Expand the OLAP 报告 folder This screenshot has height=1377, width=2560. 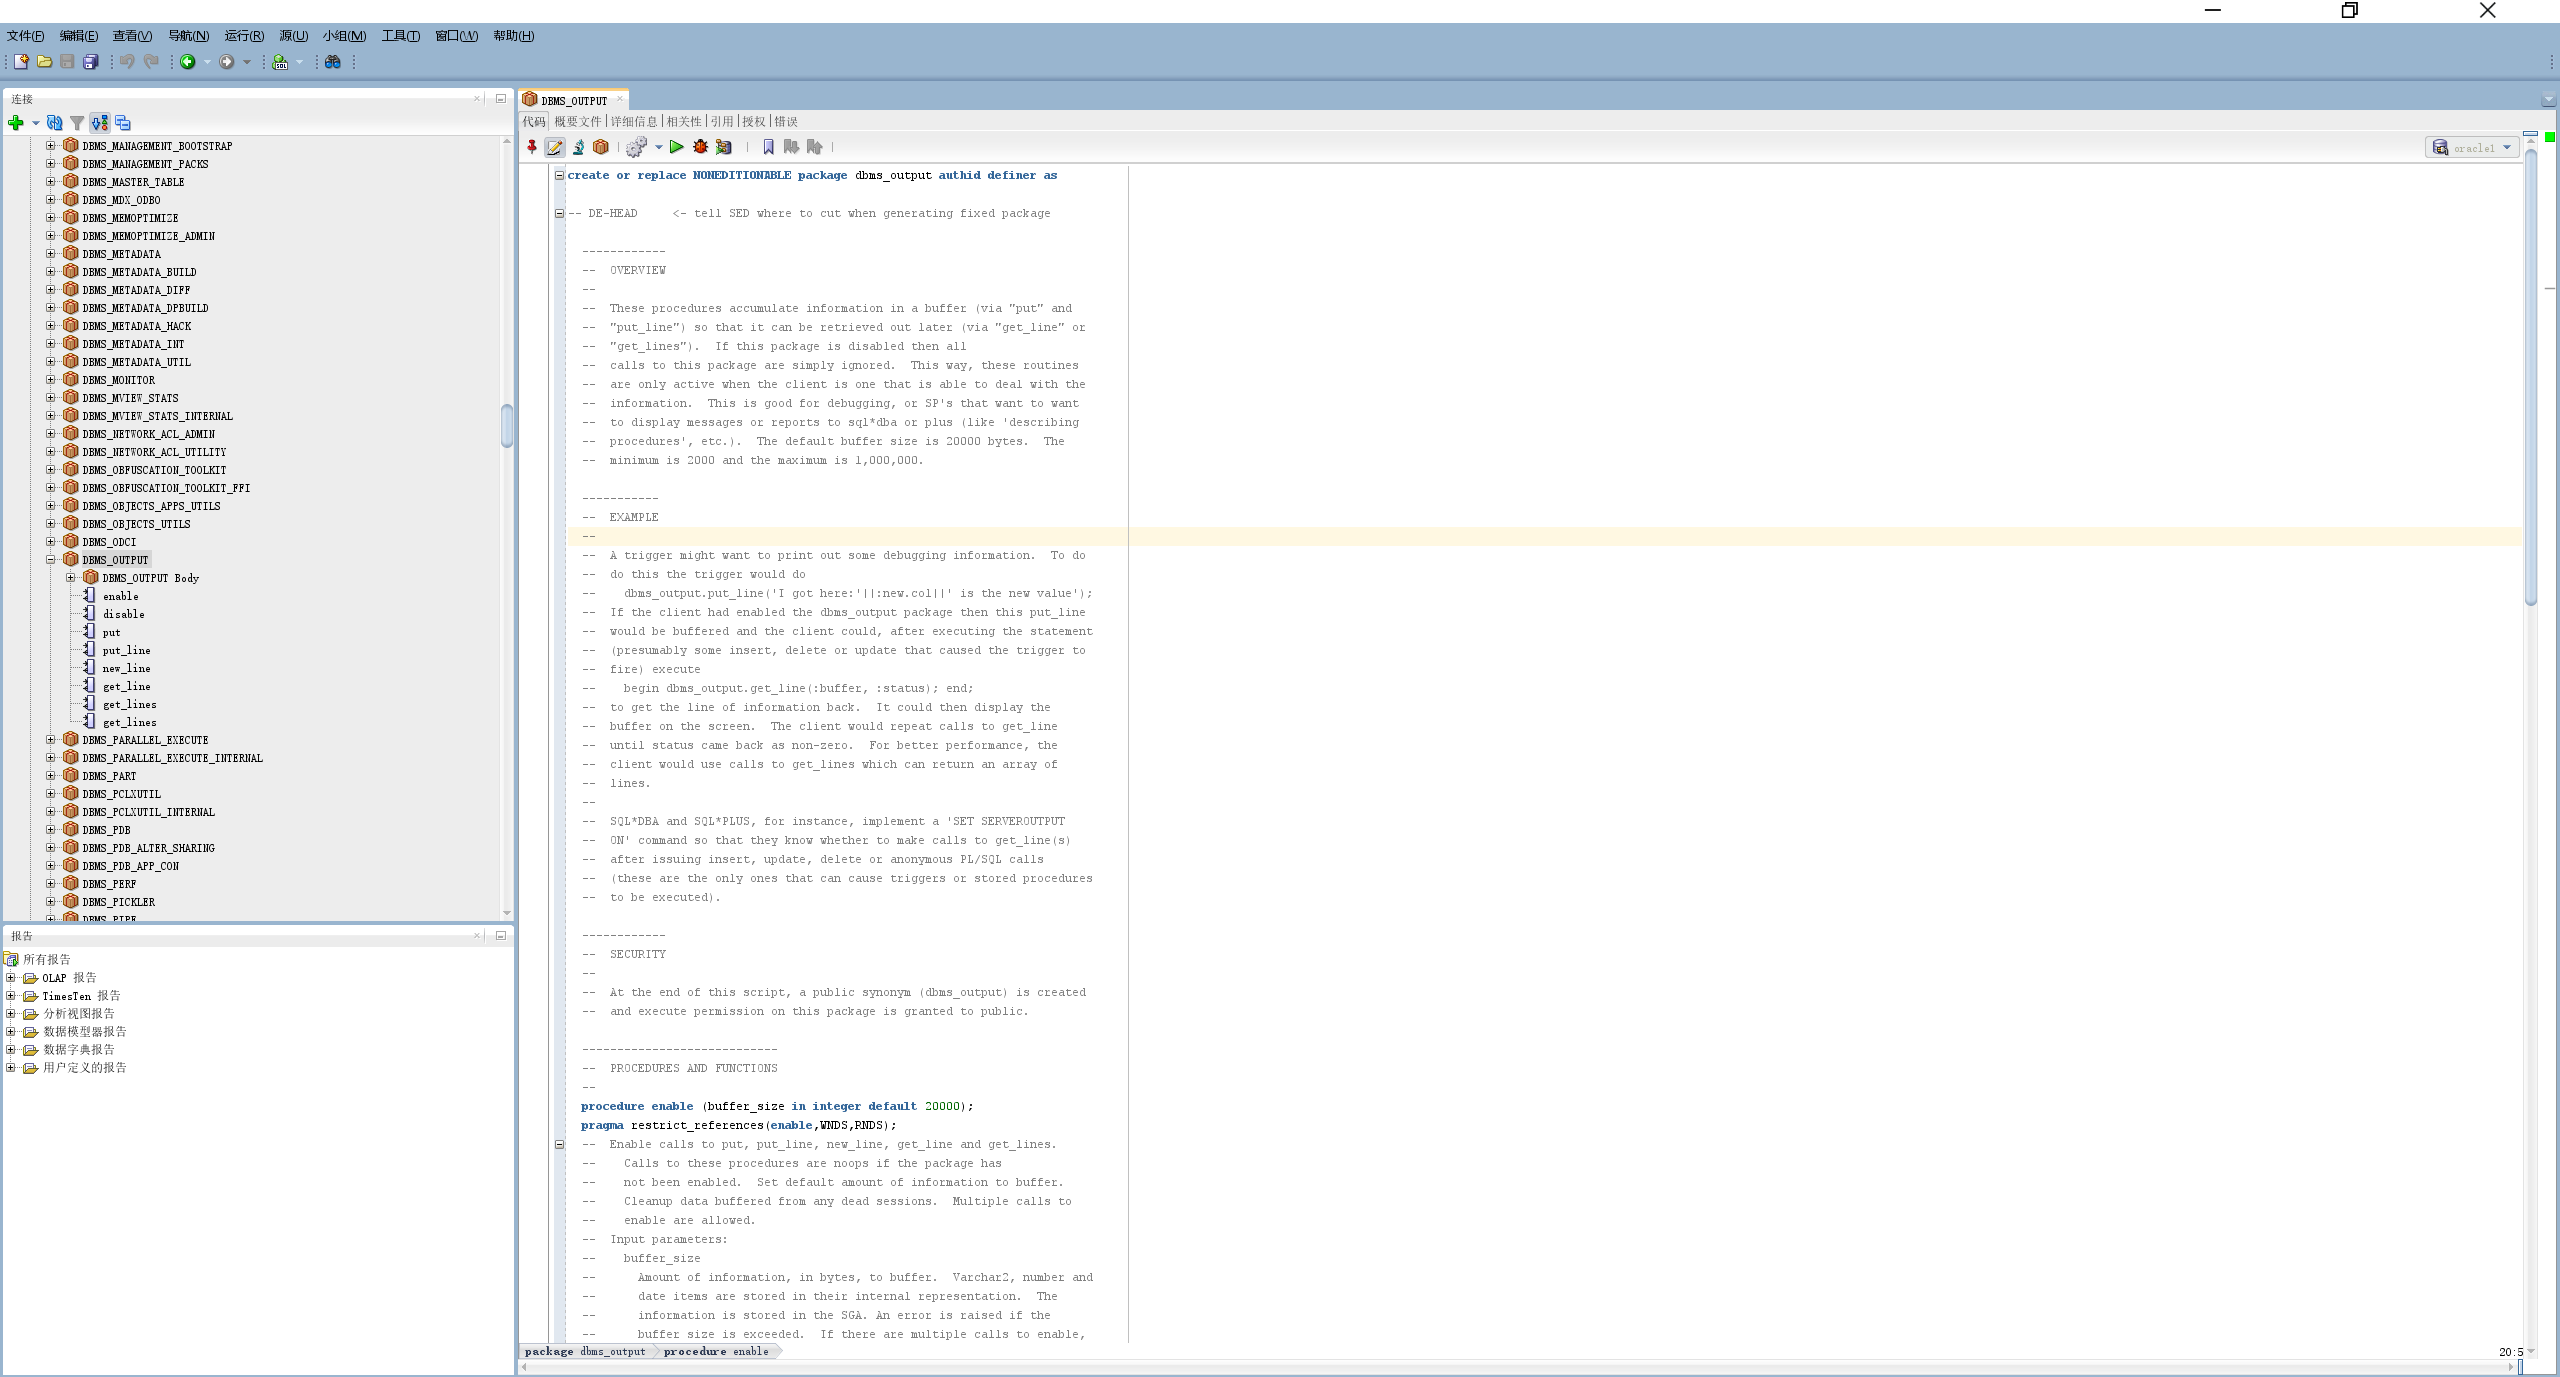(x=11, y=978)
